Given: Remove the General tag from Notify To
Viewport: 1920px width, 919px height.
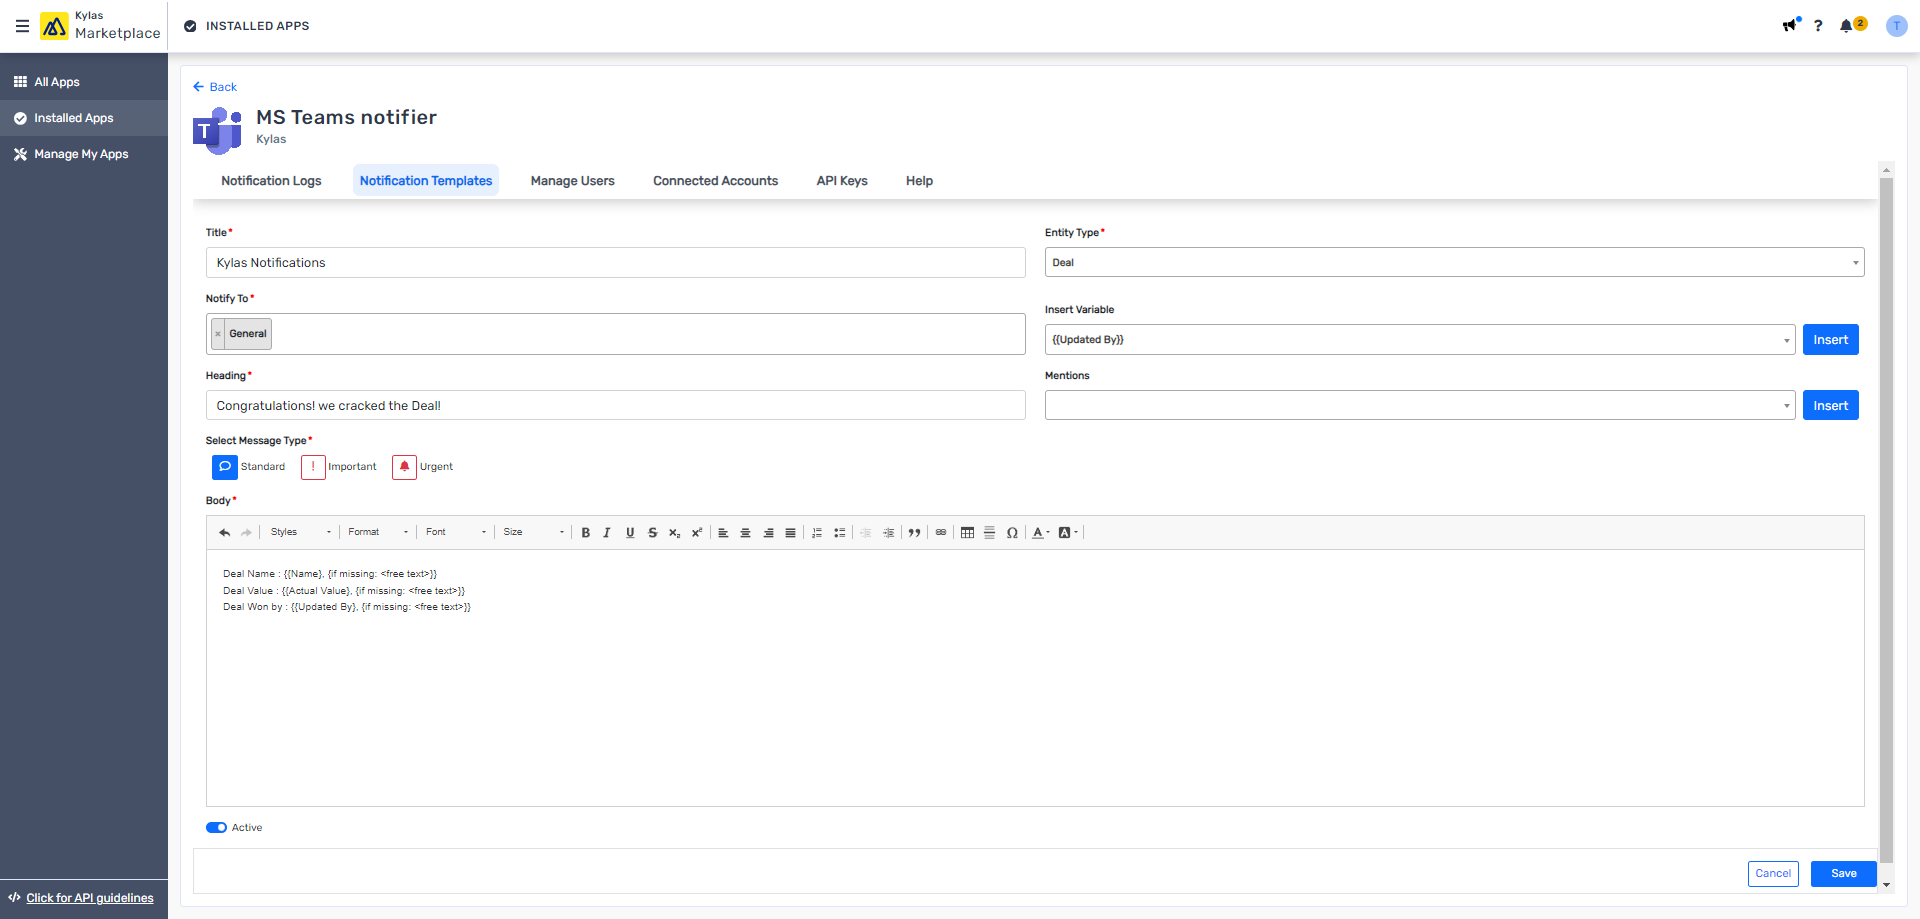Looking at the screenshot, I should pos(218,334).
